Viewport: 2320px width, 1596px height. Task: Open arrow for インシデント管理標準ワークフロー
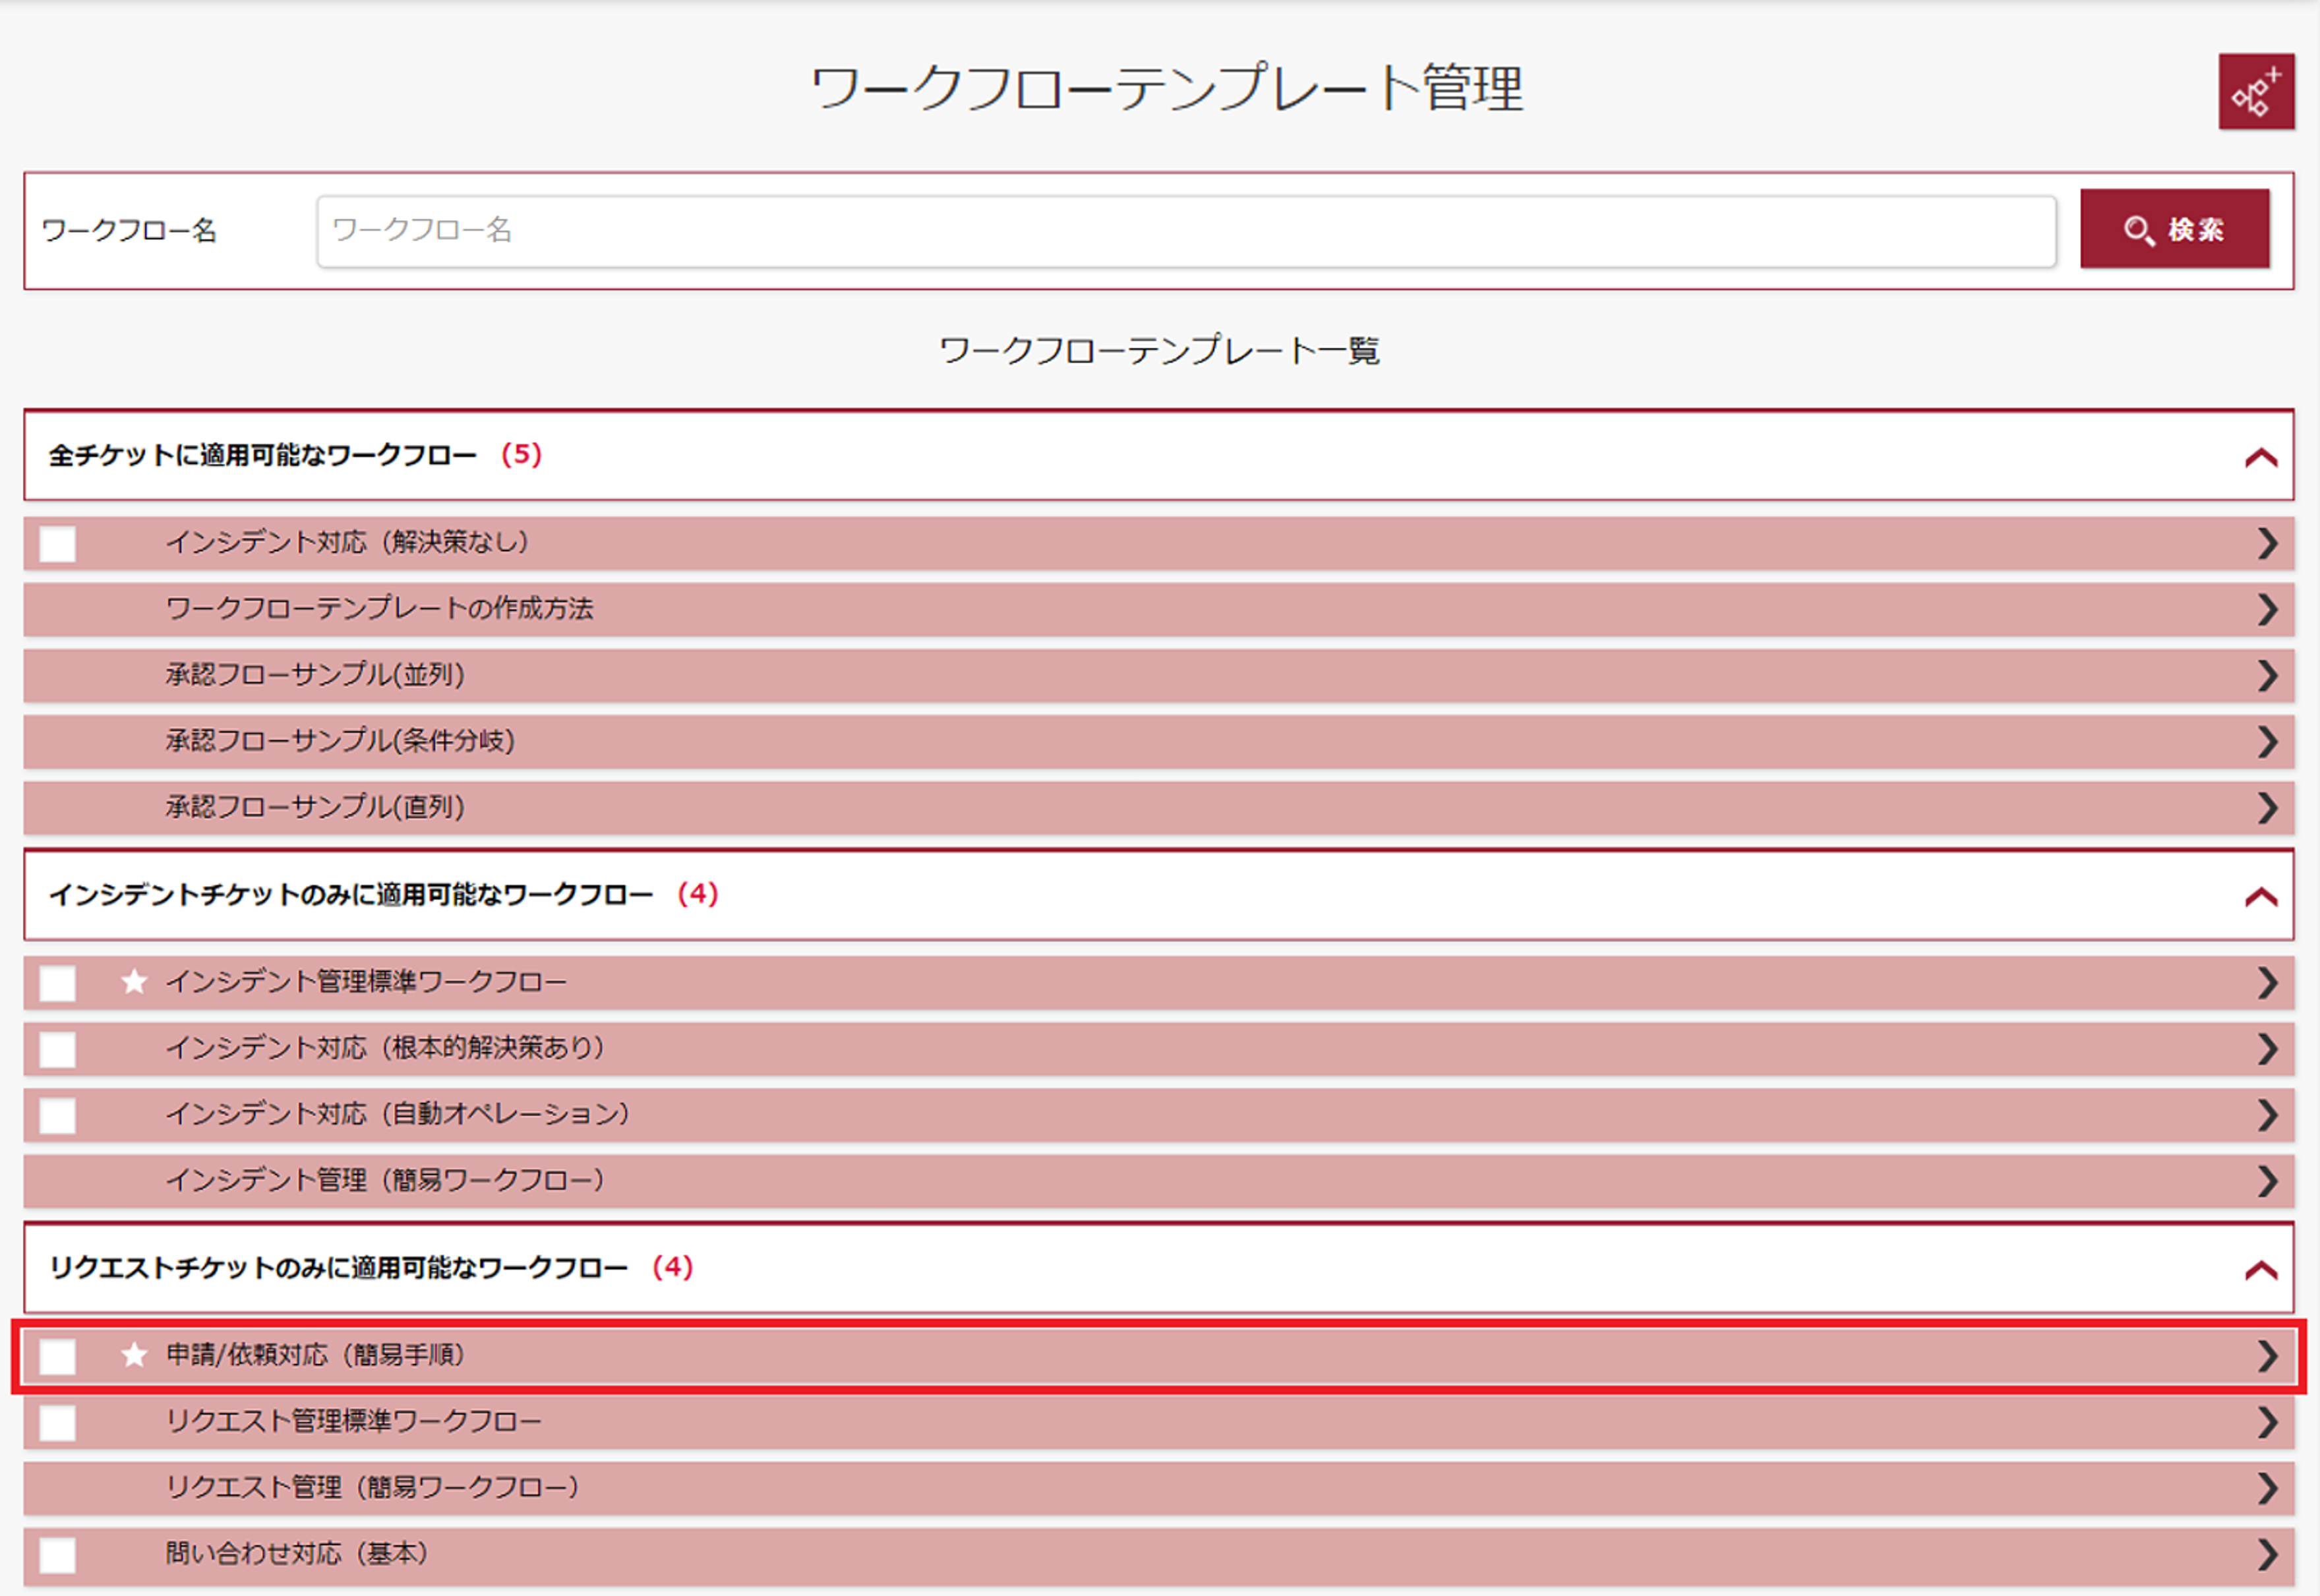pos(2267,982)
